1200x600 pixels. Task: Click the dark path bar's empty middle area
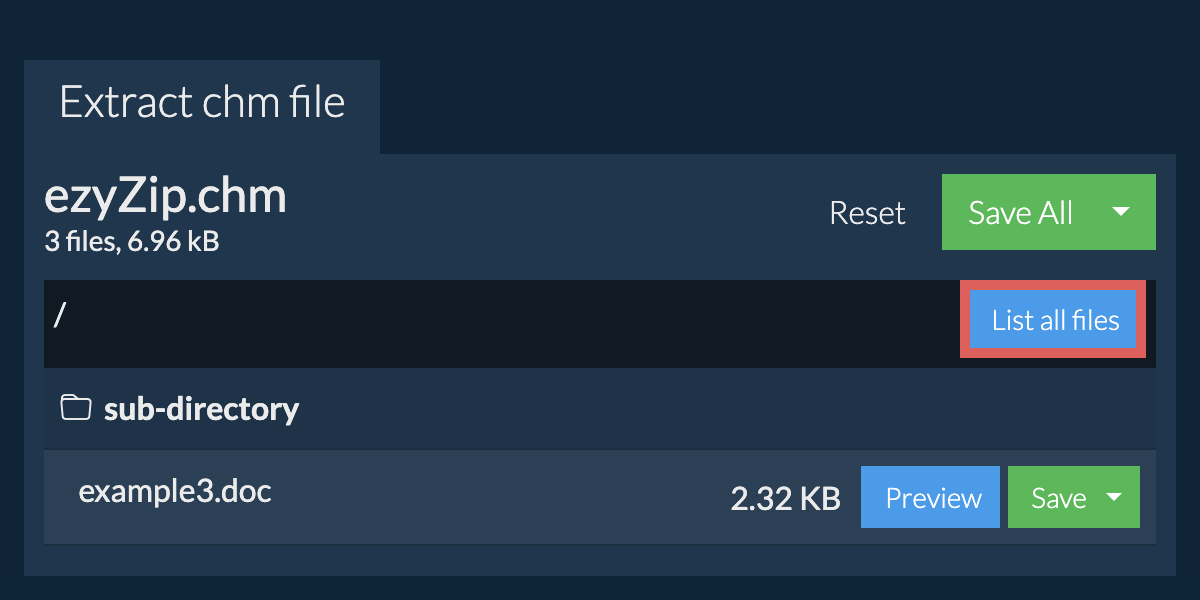coord(500,322)
